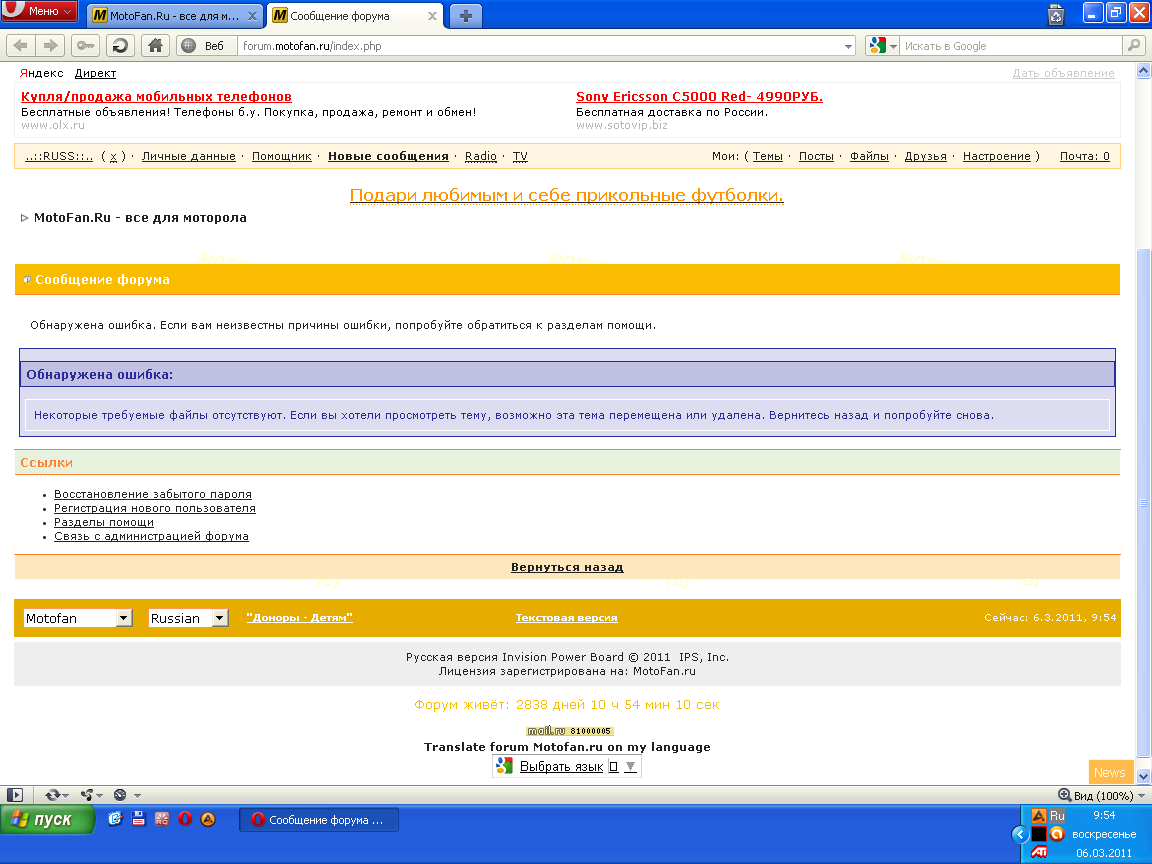Click Вернуться назад
This screenshot has height=864, width=1152.
tap(566, 567)
